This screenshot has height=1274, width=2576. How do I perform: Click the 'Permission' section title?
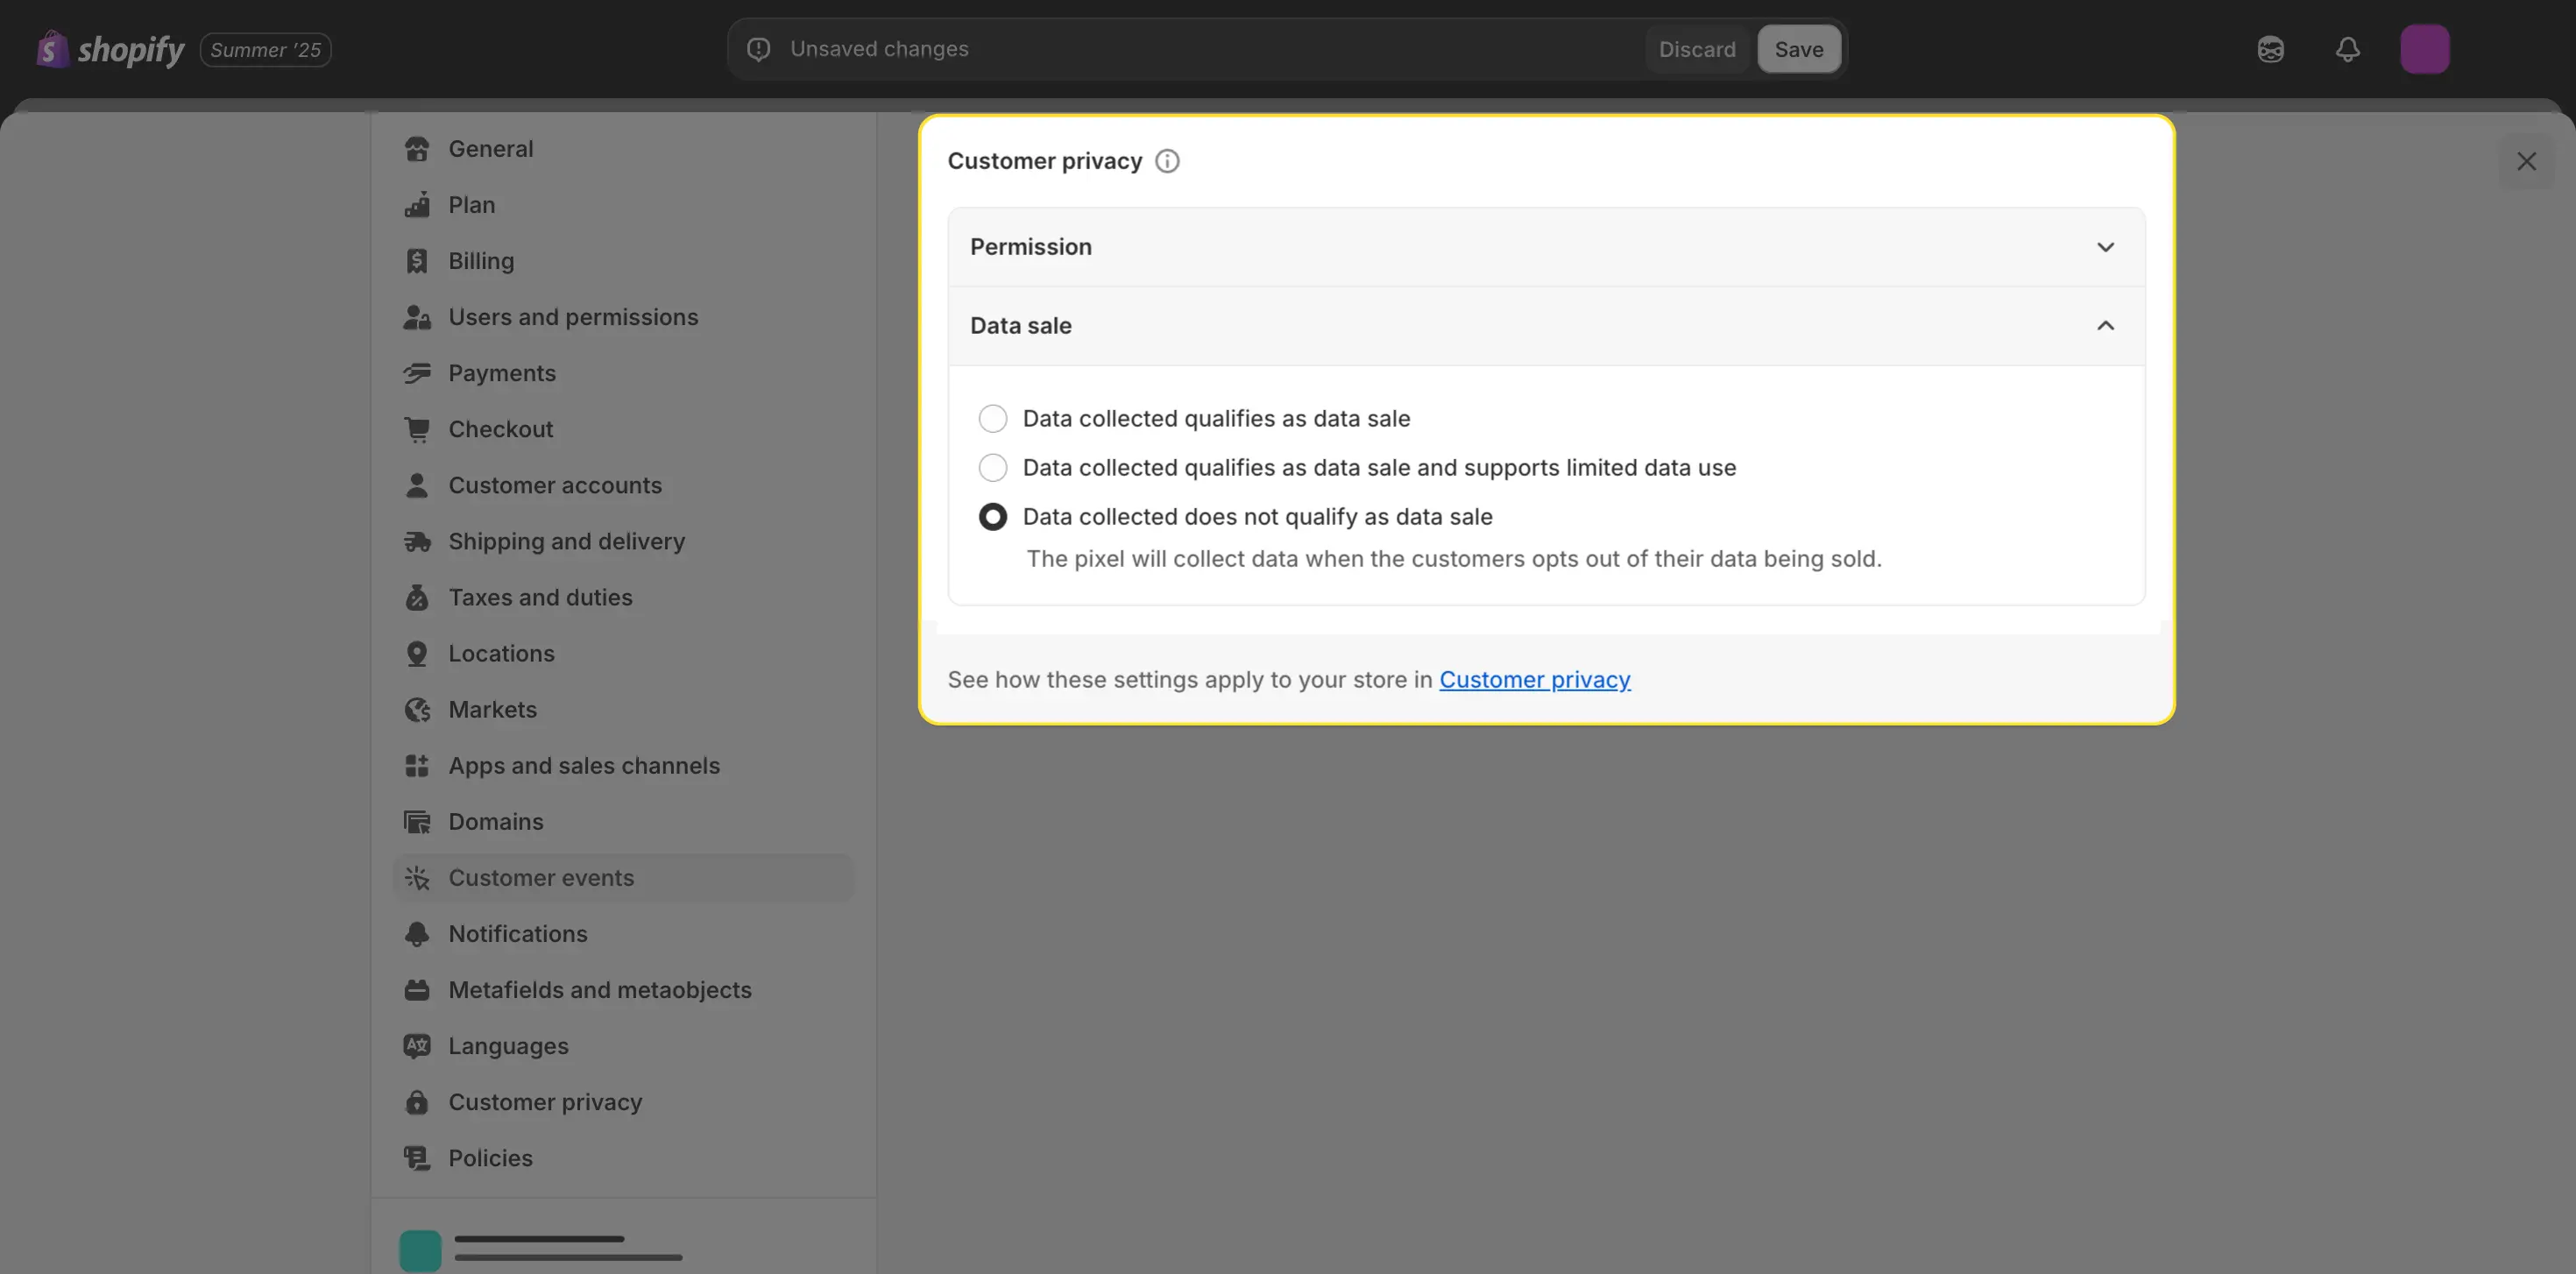click(x=1030, y=247)
